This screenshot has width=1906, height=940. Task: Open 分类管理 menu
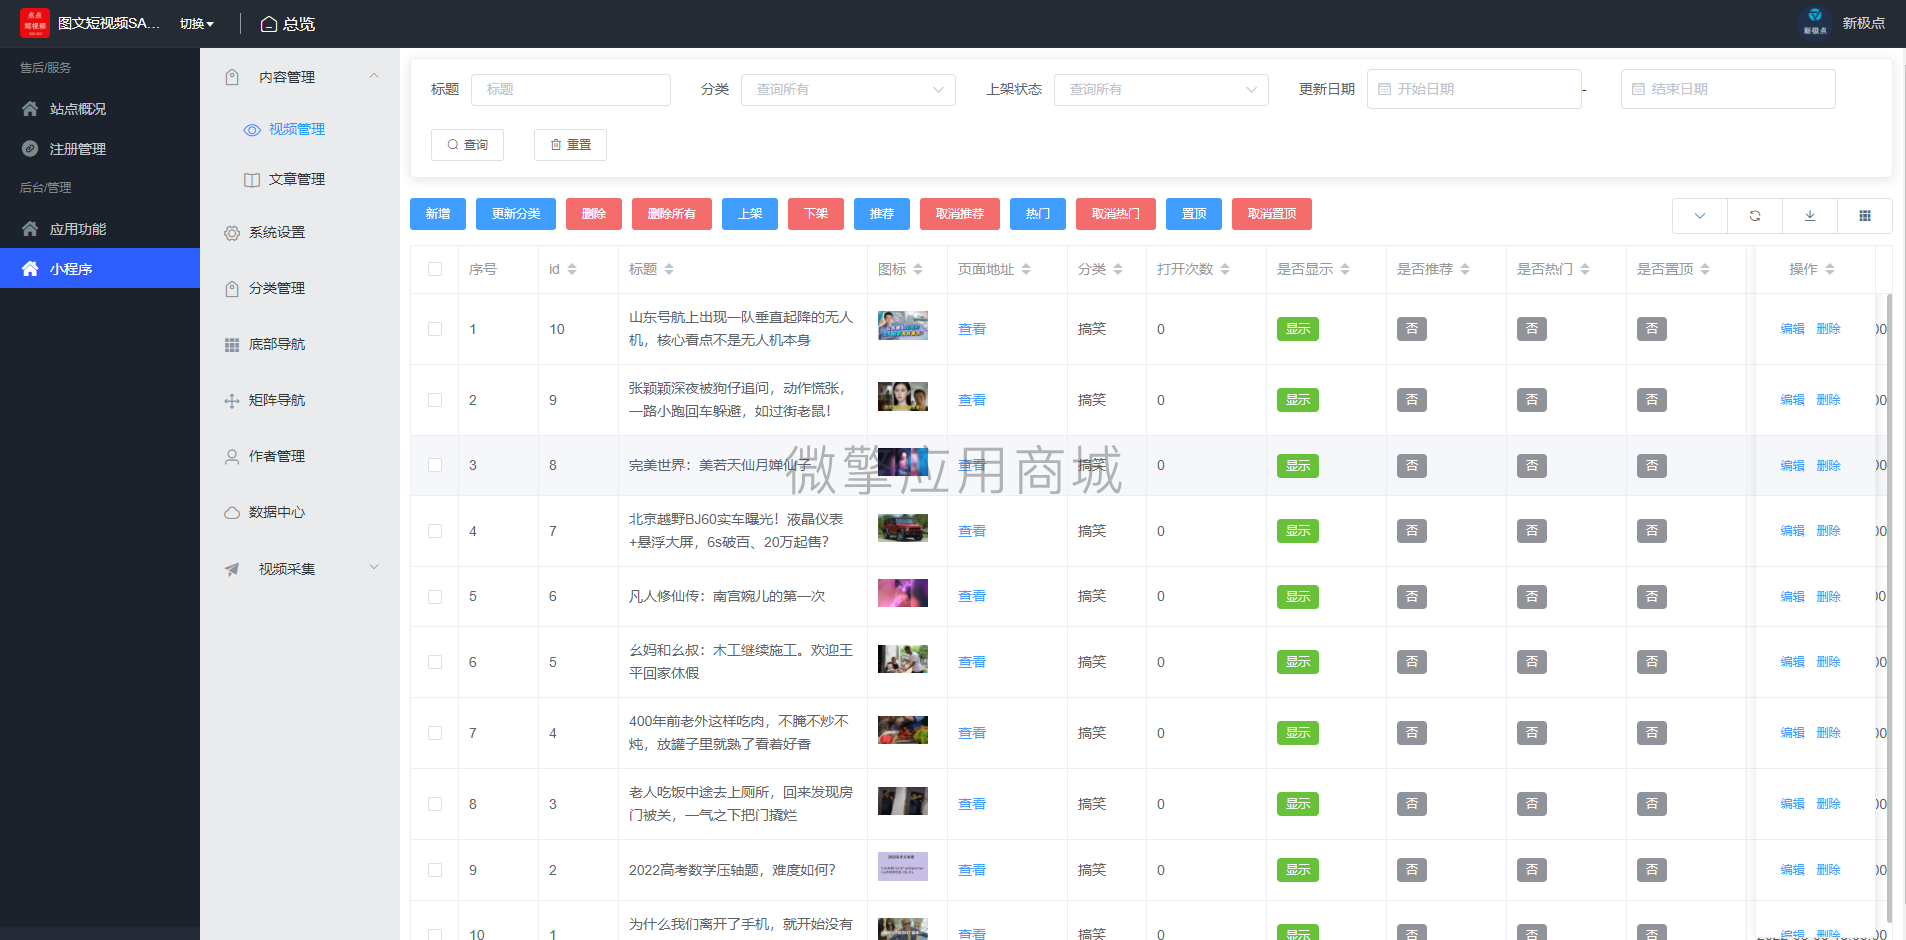coord(300,288)
